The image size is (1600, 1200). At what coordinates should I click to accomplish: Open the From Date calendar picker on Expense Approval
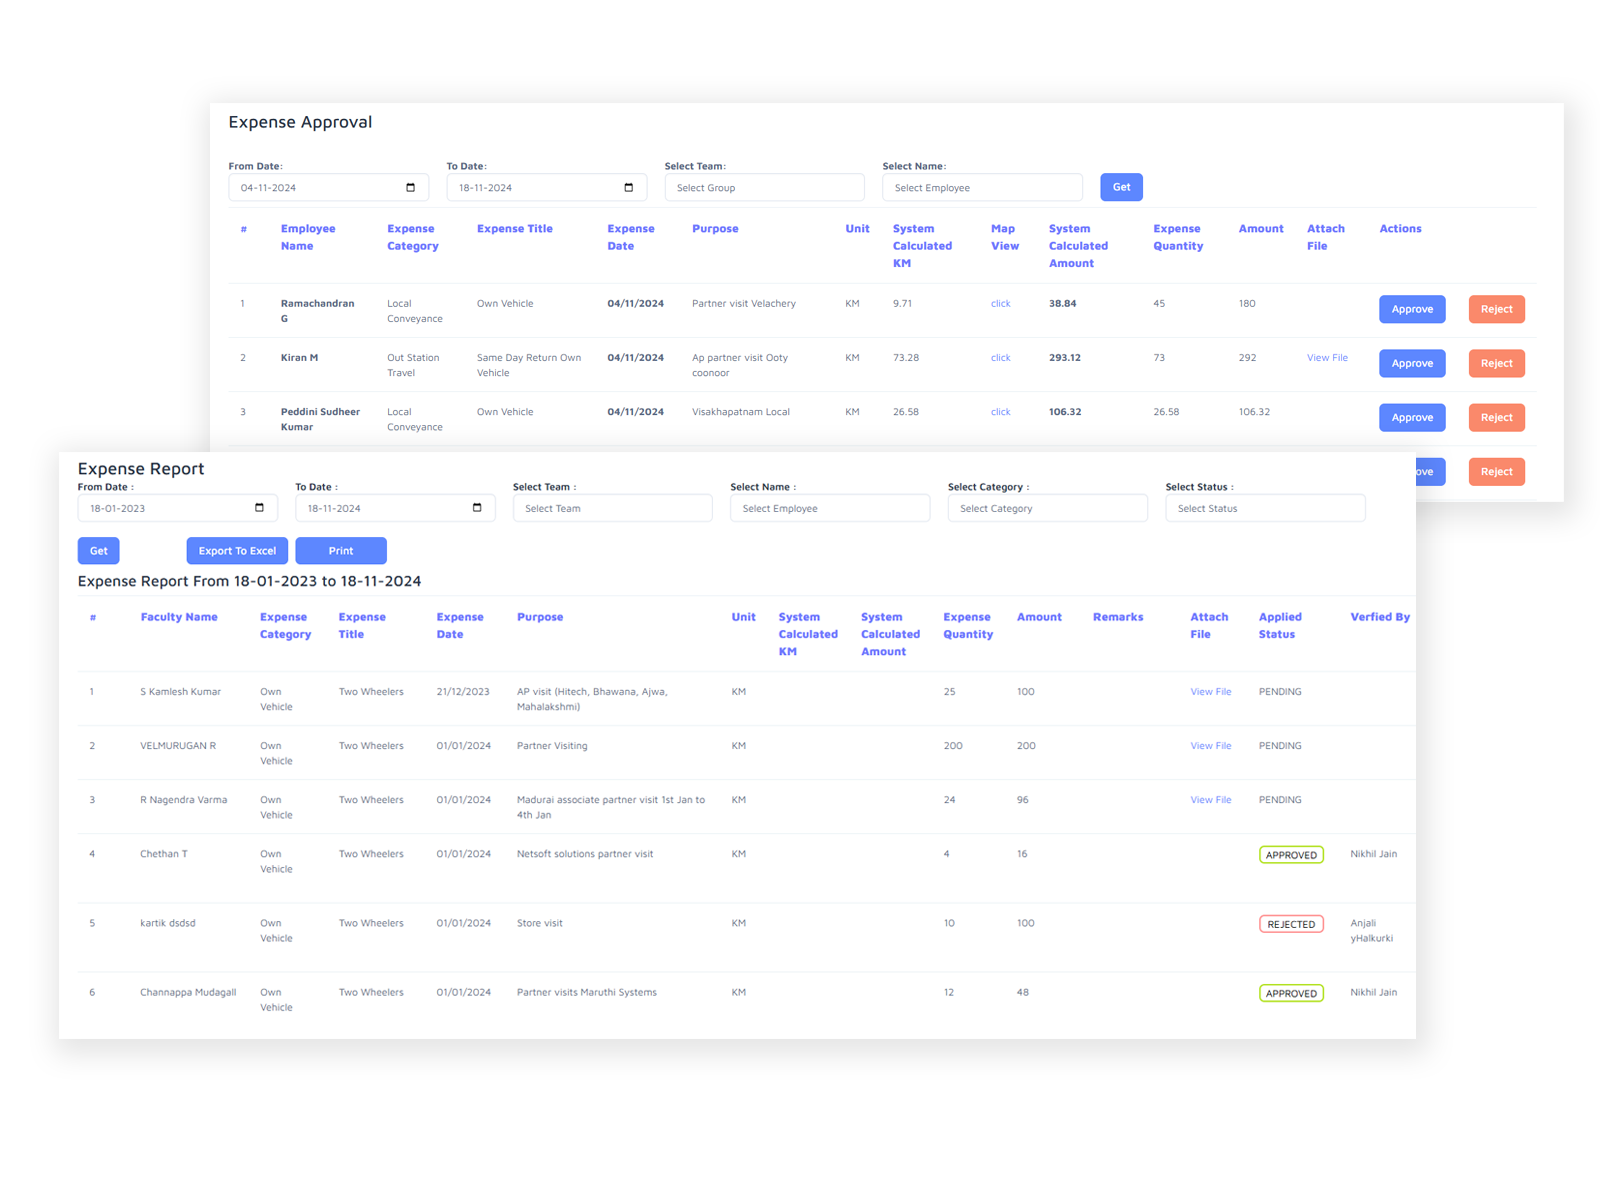(410, 187)
